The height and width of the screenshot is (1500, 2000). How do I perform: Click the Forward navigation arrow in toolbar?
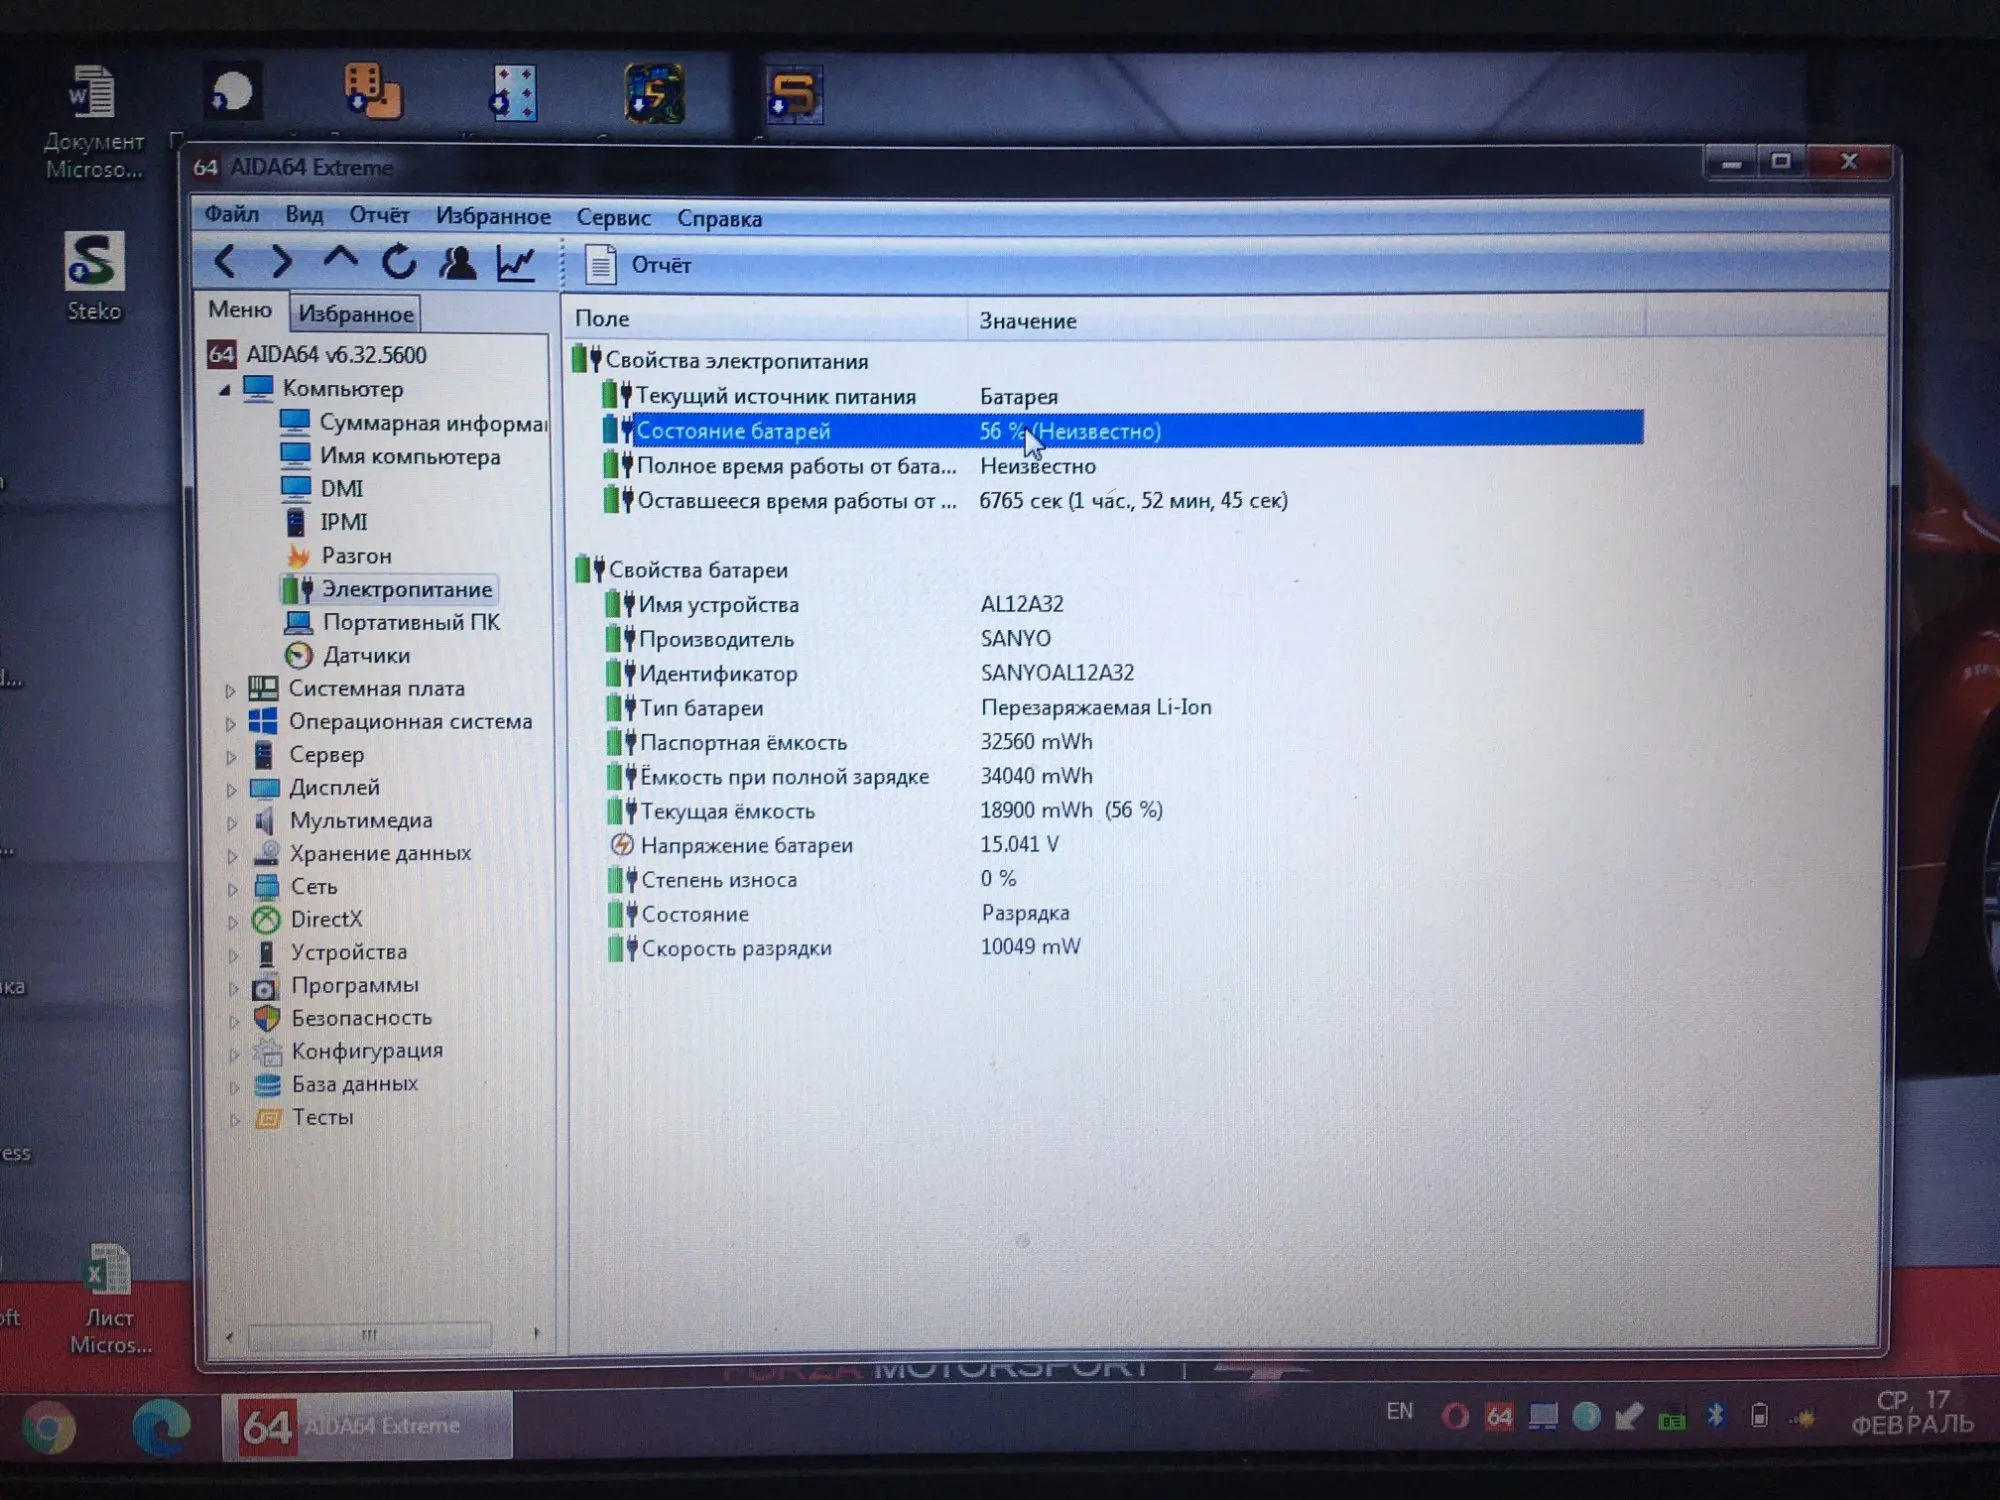point(282,262)
